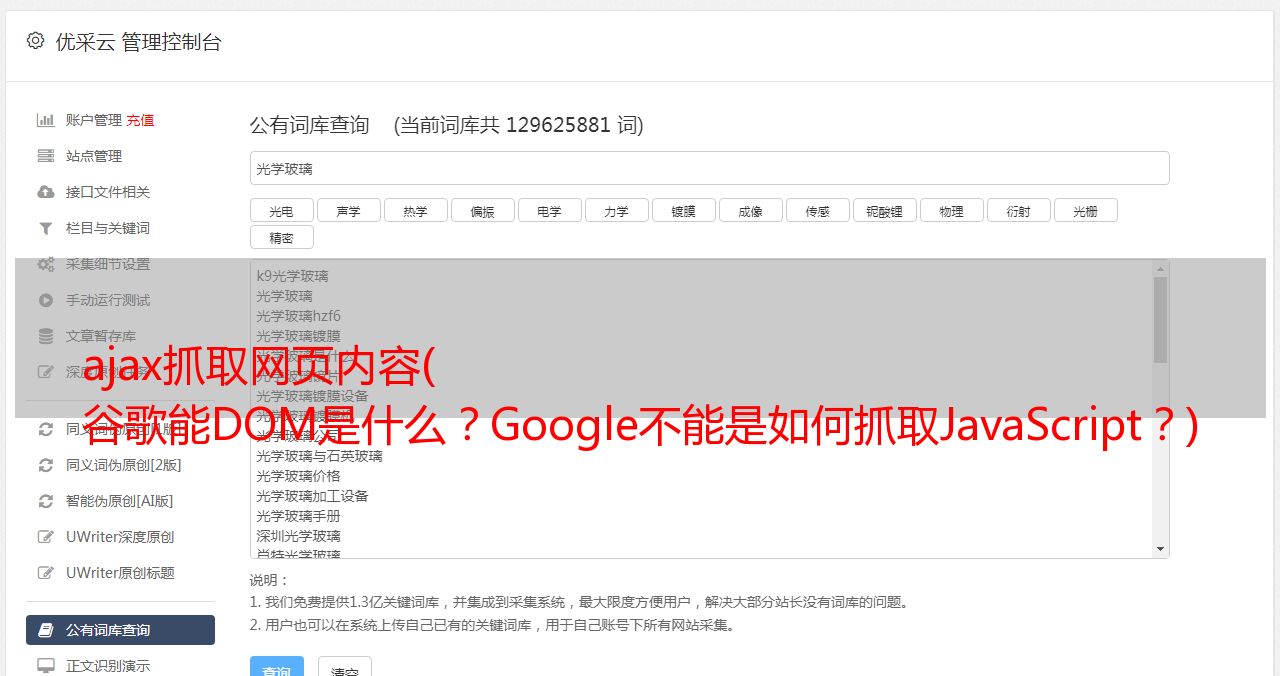Click the blue 查询 query button

(276, 666)
